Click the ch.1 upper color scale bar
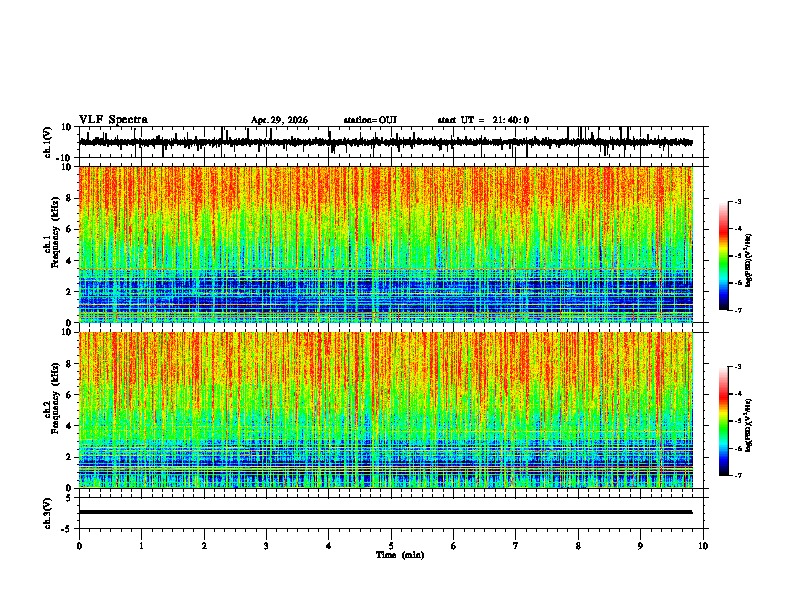The height and width of the screenshot is (612, 792). click(724, 256)
